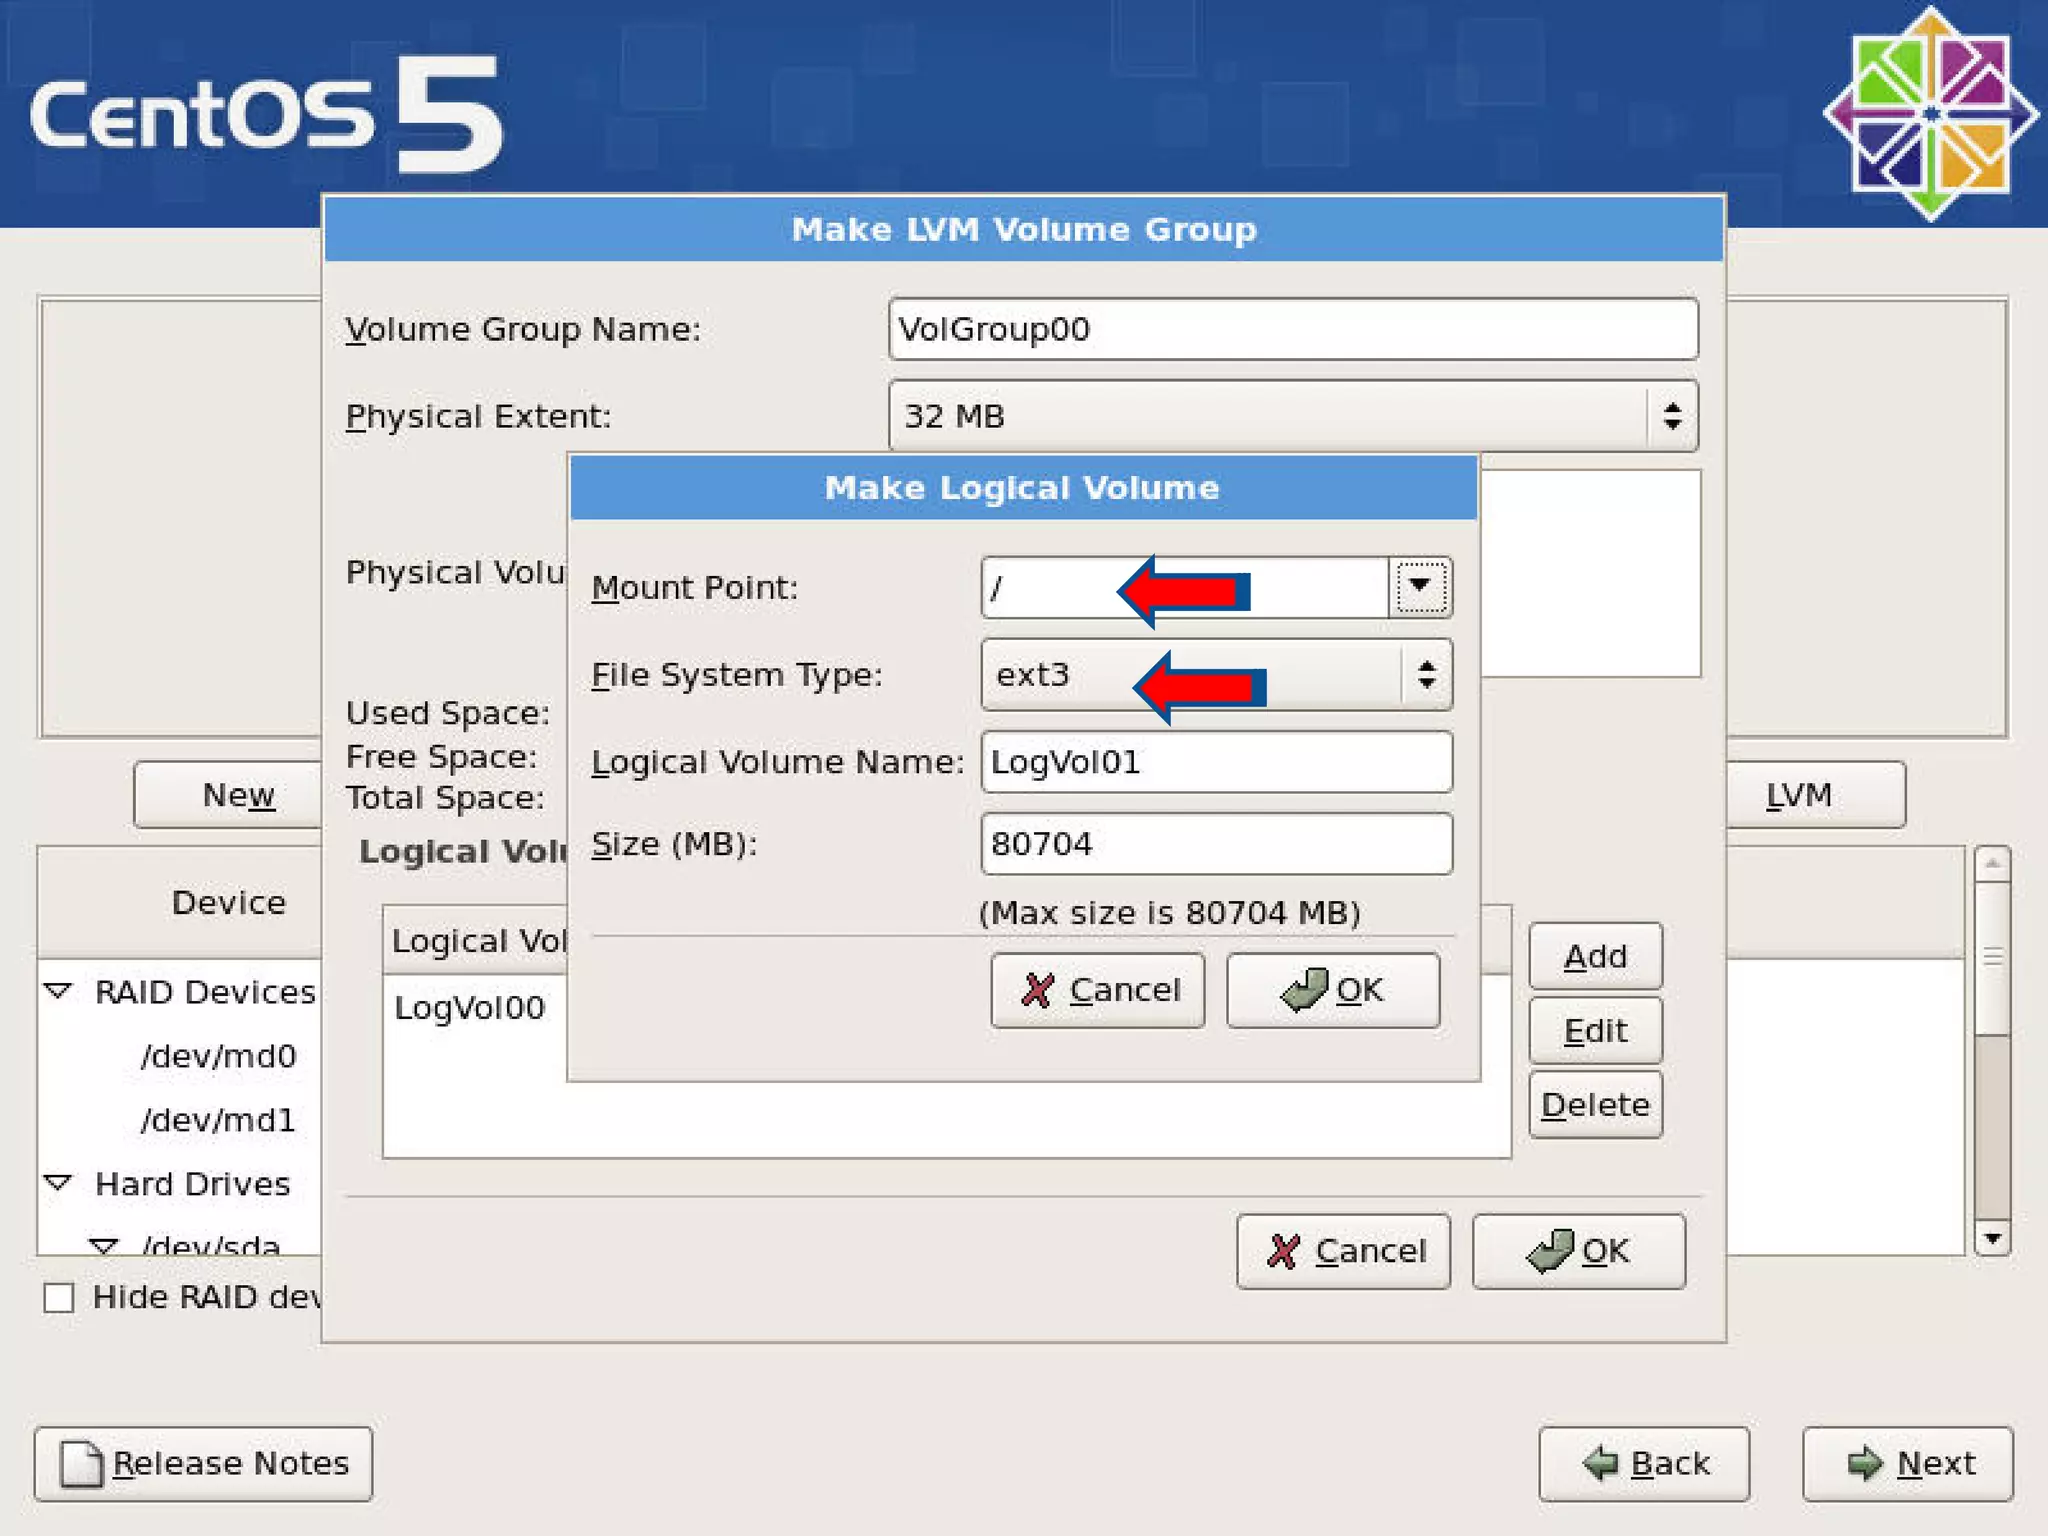This screenshot has height=1536, width=2048.
Task: Open Physical Extent 32 MB selector
Action: coord(1292,416)
